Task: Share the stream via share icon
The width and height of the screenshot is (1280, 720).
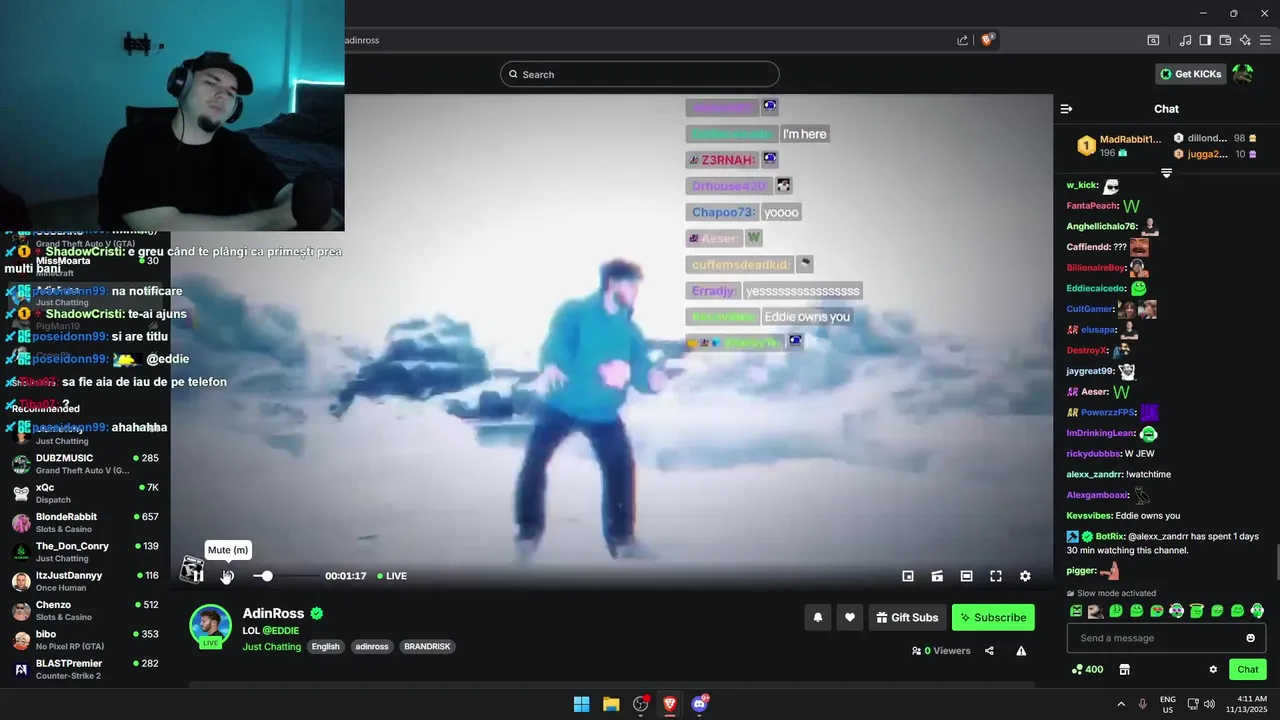Action: point(989,651)
